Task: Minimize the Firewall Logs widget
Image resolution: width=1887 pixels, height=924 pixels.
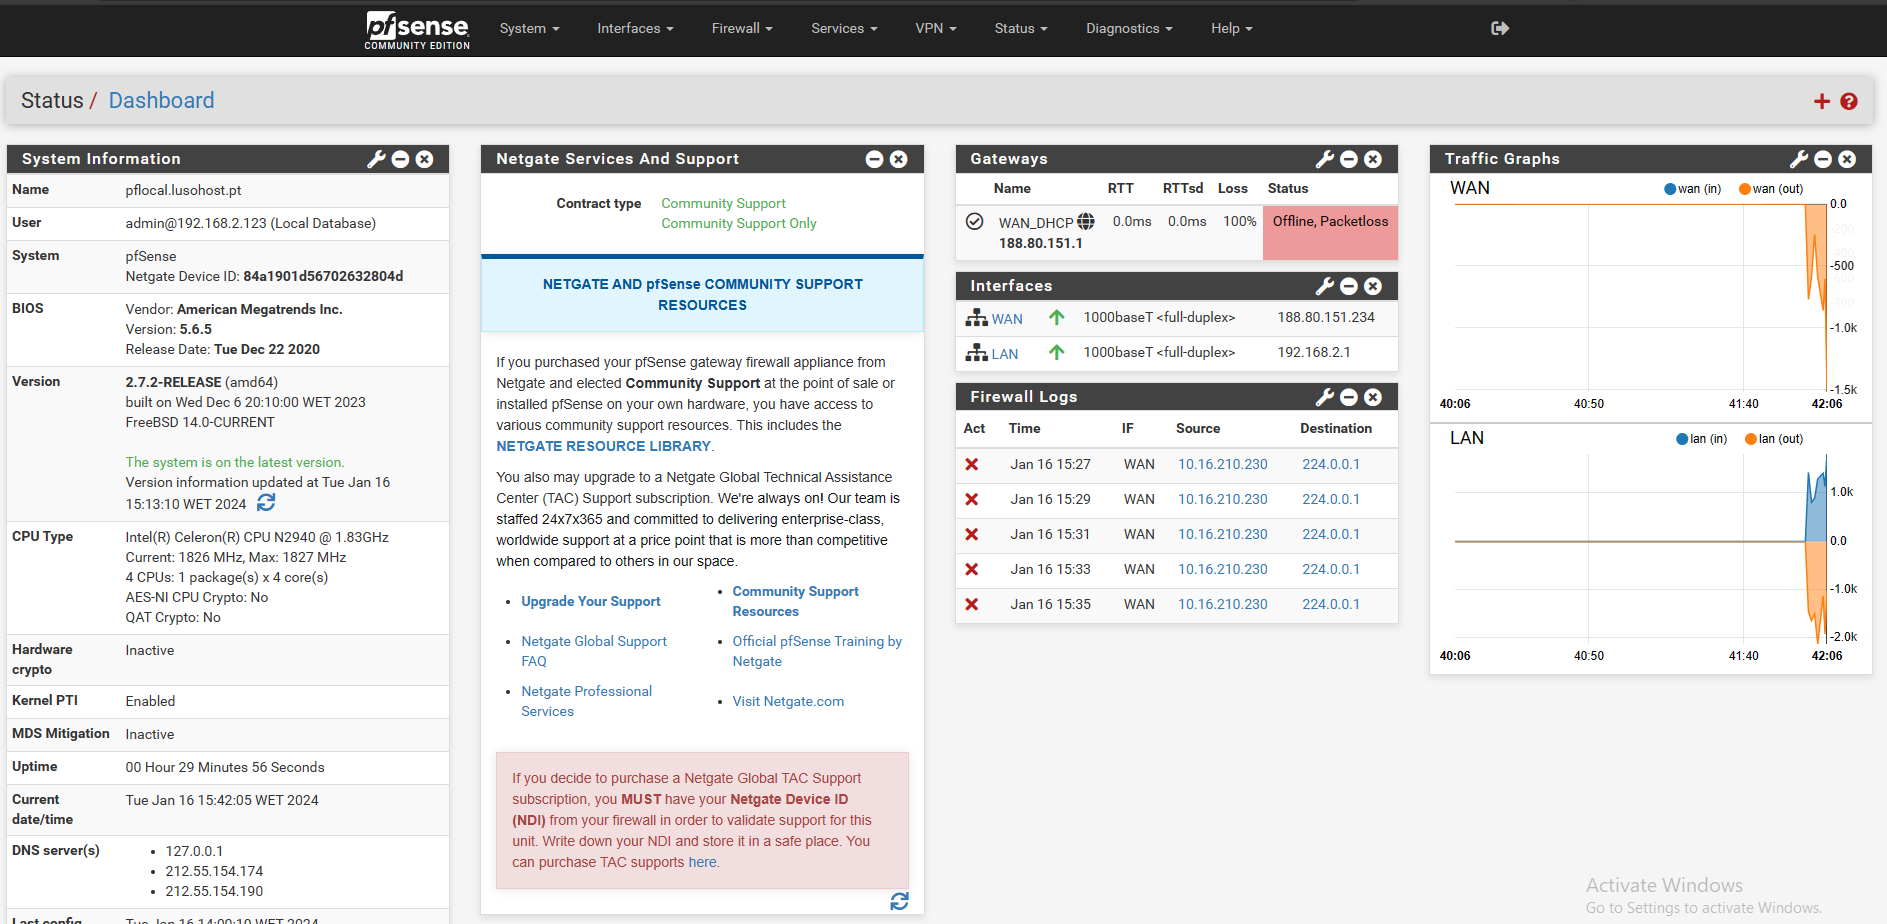Action: 1349,397
